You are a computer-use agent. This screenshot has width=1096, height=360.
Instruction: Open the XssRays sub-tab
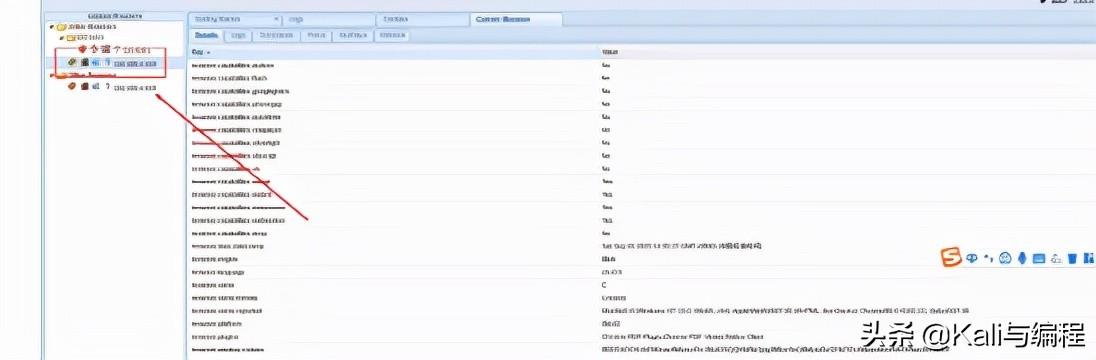[x=354, y=35]
